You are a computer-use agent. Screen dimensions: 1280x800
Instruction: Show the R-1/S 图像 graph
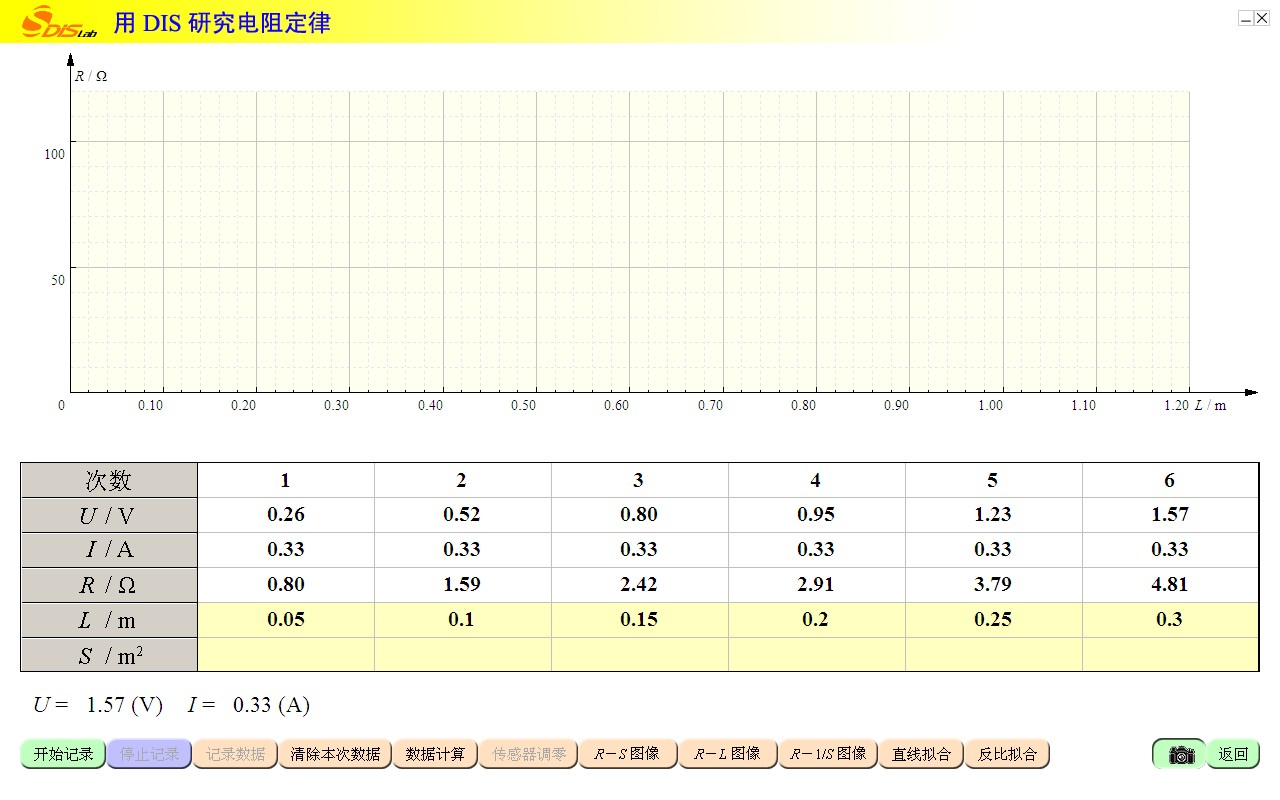(828, 754)
